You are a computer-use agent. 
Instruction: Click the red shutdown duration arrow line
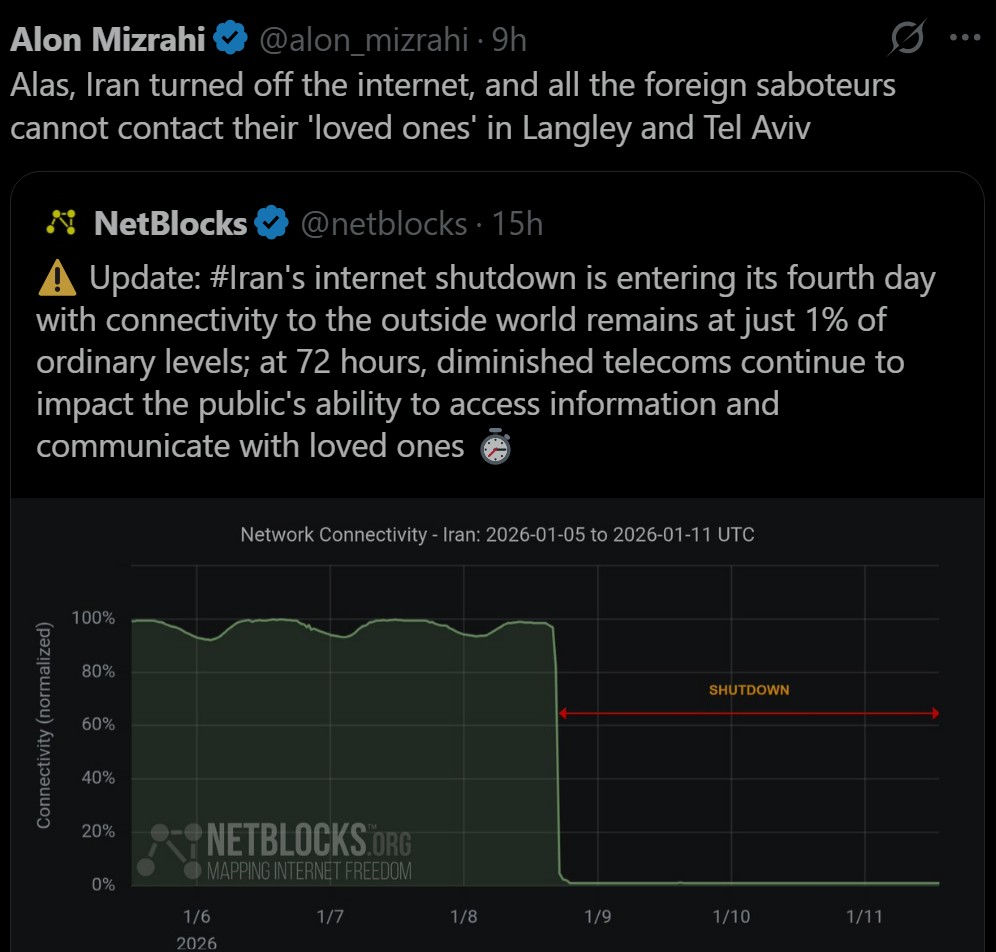tap(749, 713)
